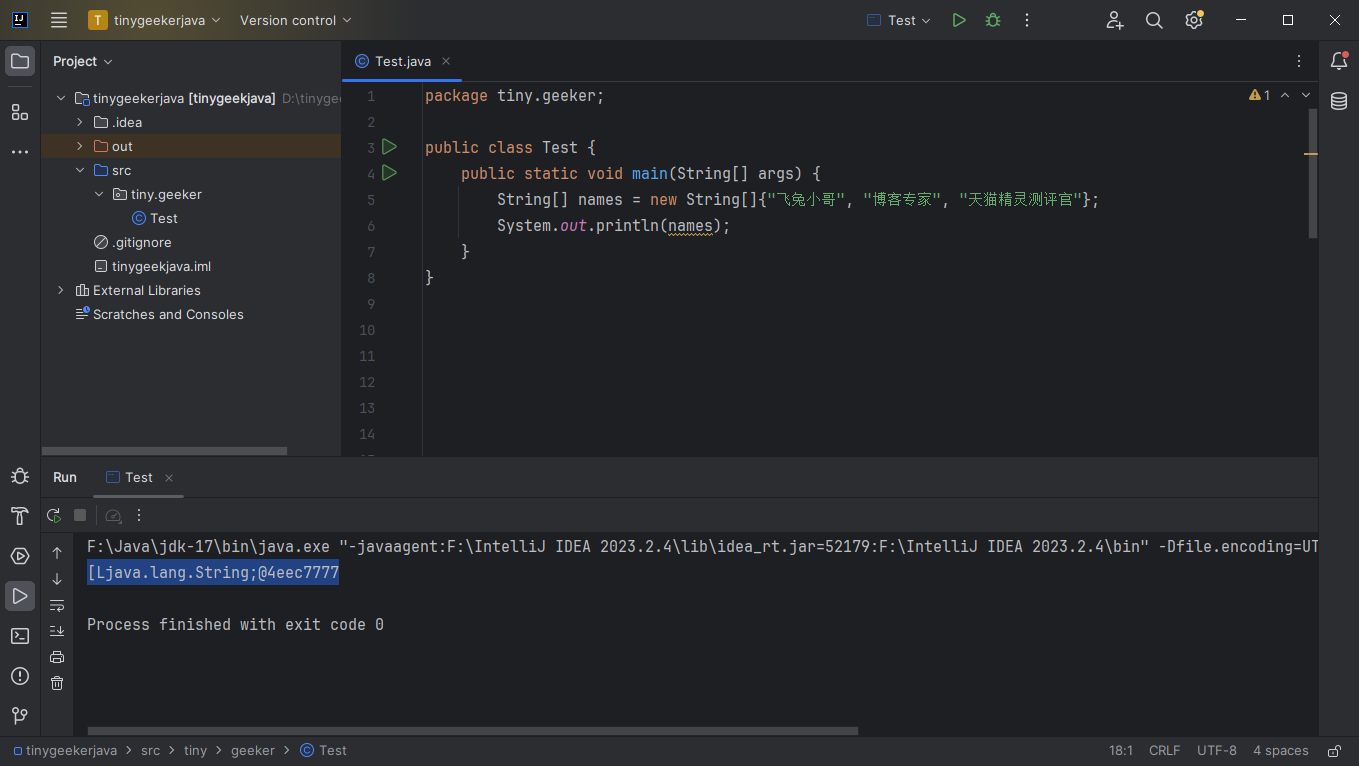Viewport: 1359px width, 766px height.
Task: Open Search Everywhere magnifier
Action: (x=1154, y=20)
